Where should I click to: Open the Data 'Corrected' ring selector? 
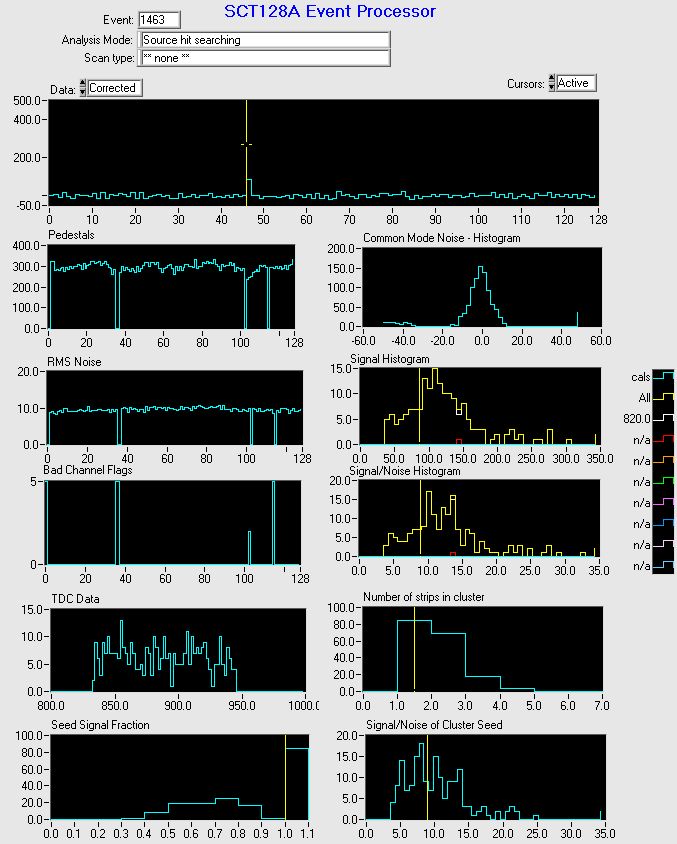(114, 88)
